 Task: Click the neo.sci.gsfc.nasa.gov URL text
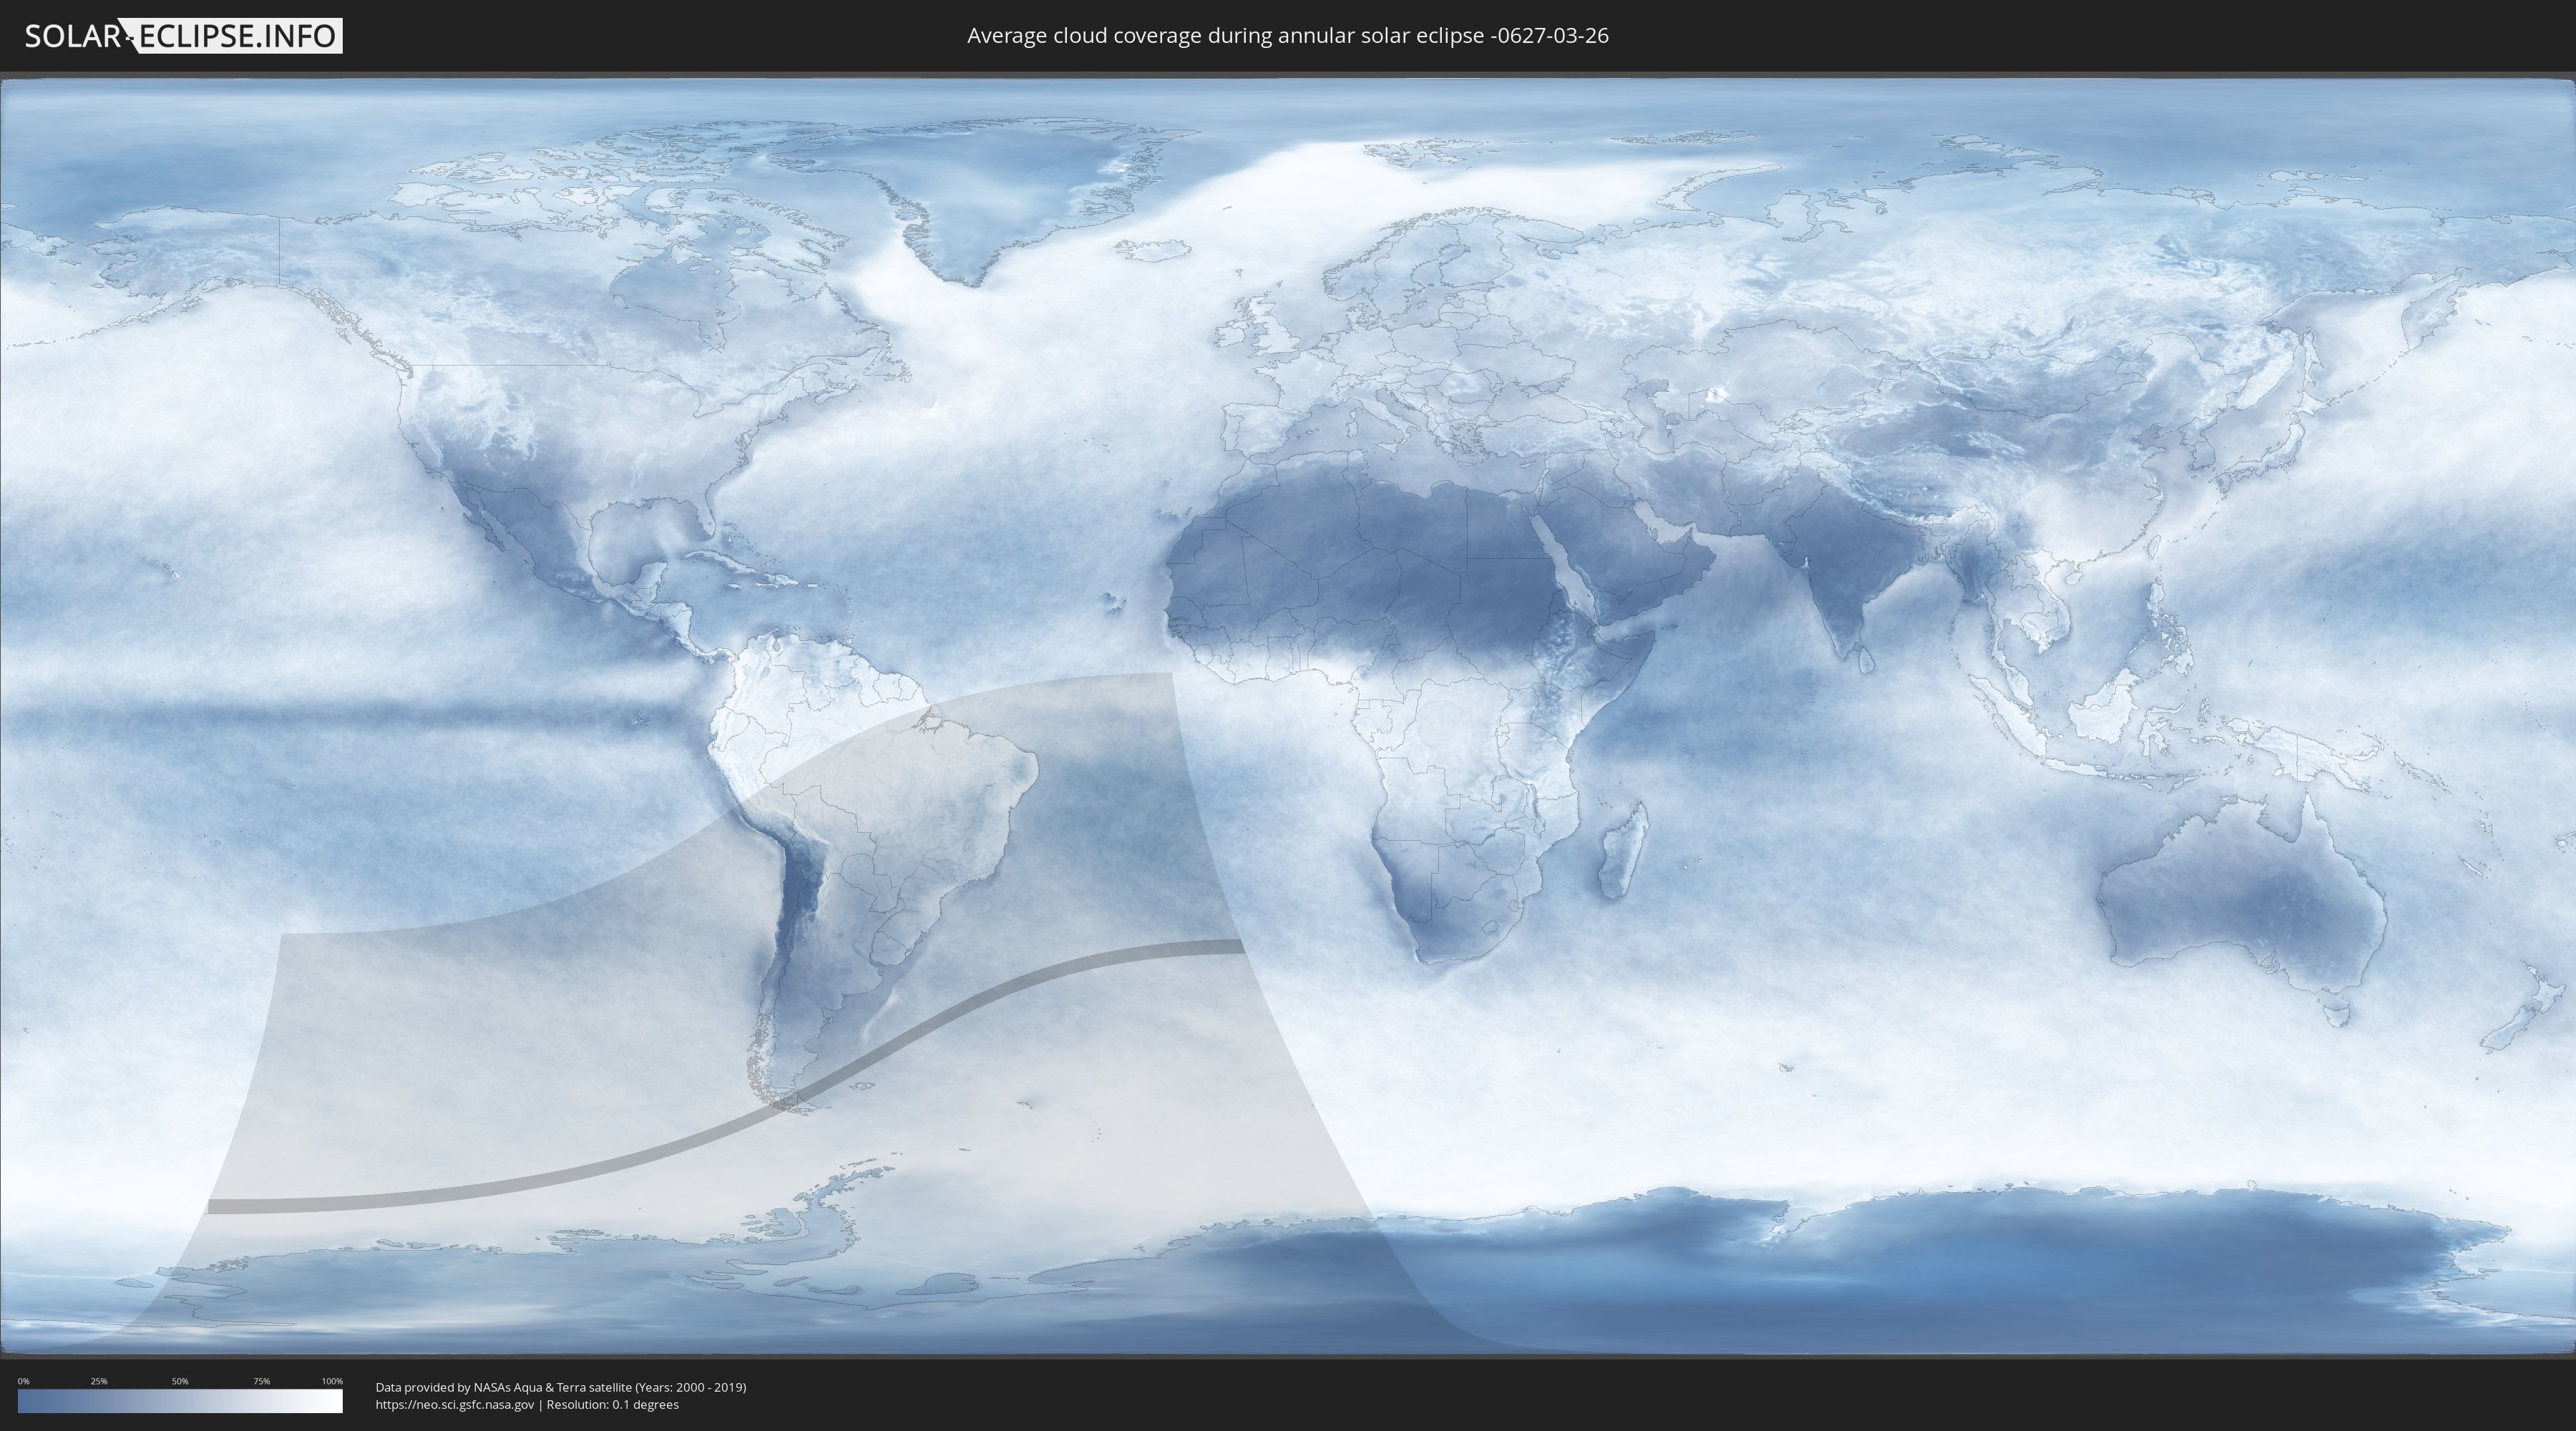click(x=455, y=1404)
